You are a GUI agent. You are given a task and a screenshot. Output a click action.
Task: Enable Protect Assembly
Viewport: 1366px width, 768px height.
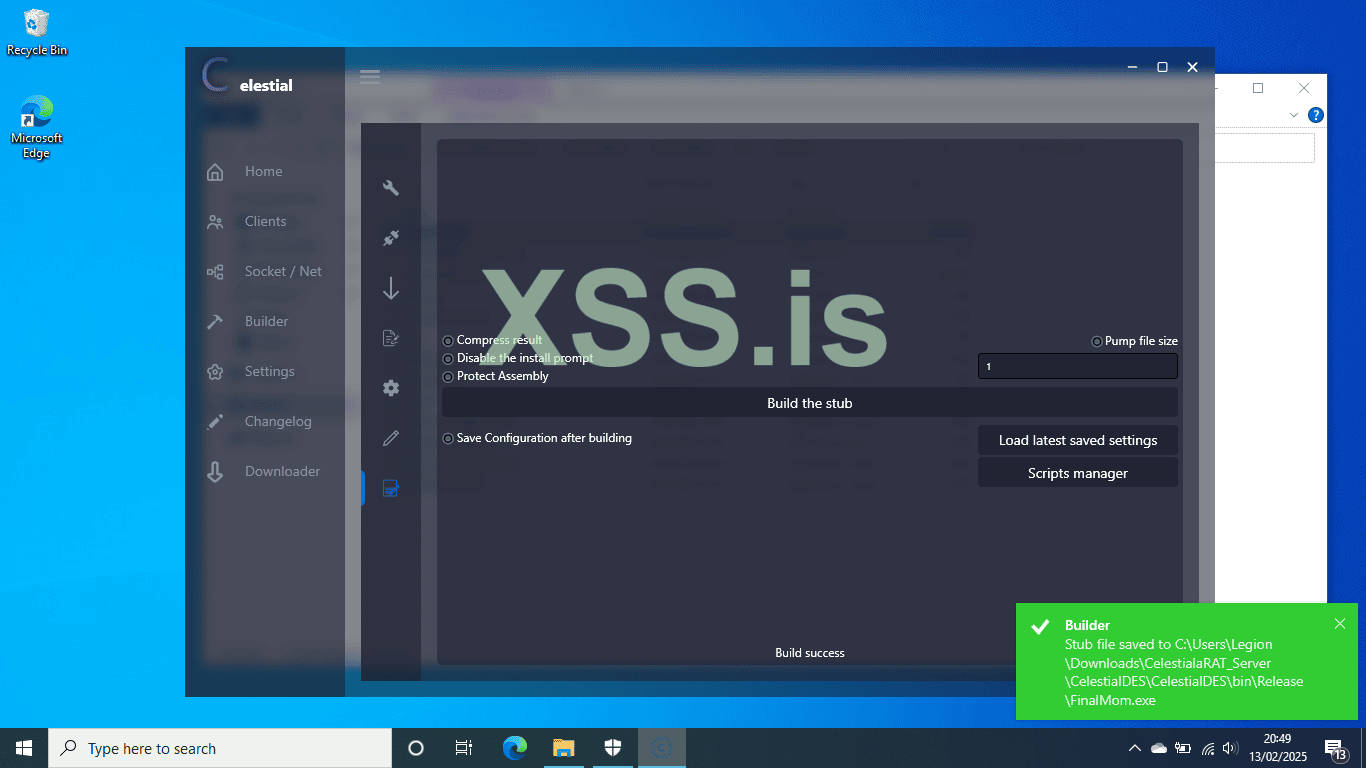pyautogui.click(x=447, y=376)
